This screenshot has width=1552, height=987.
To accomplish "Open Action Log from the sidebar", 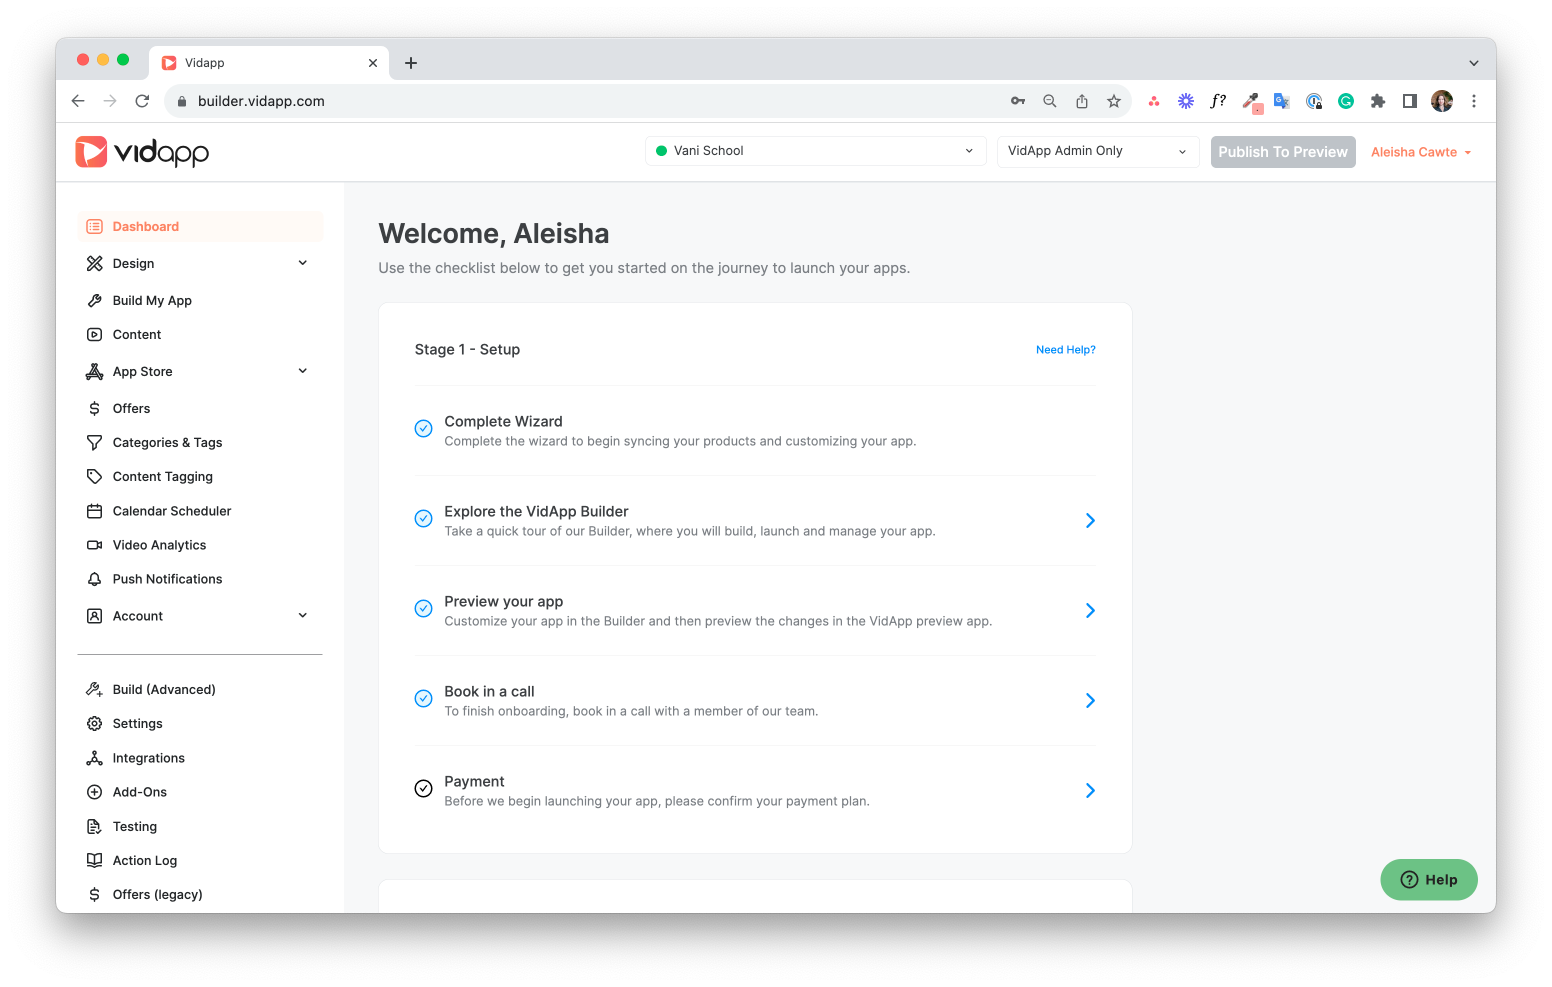I will coord(144,860).
